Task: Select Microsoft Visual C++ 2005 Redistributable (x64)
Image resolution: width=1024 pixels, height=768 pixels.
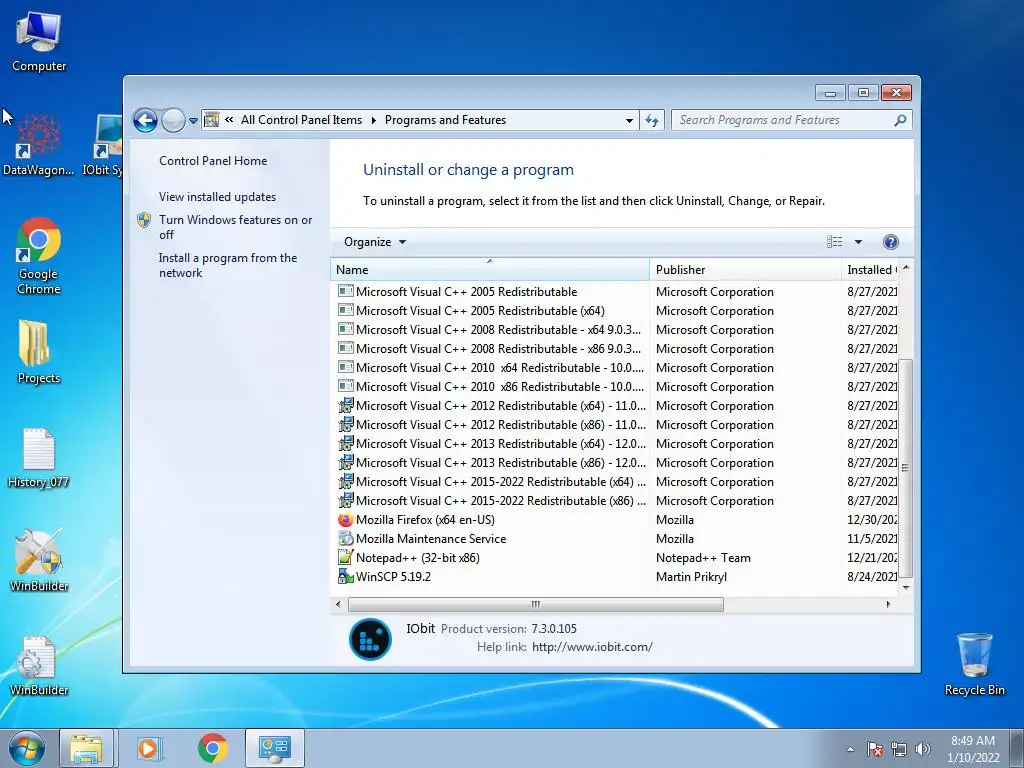Action: coord(480,311)
